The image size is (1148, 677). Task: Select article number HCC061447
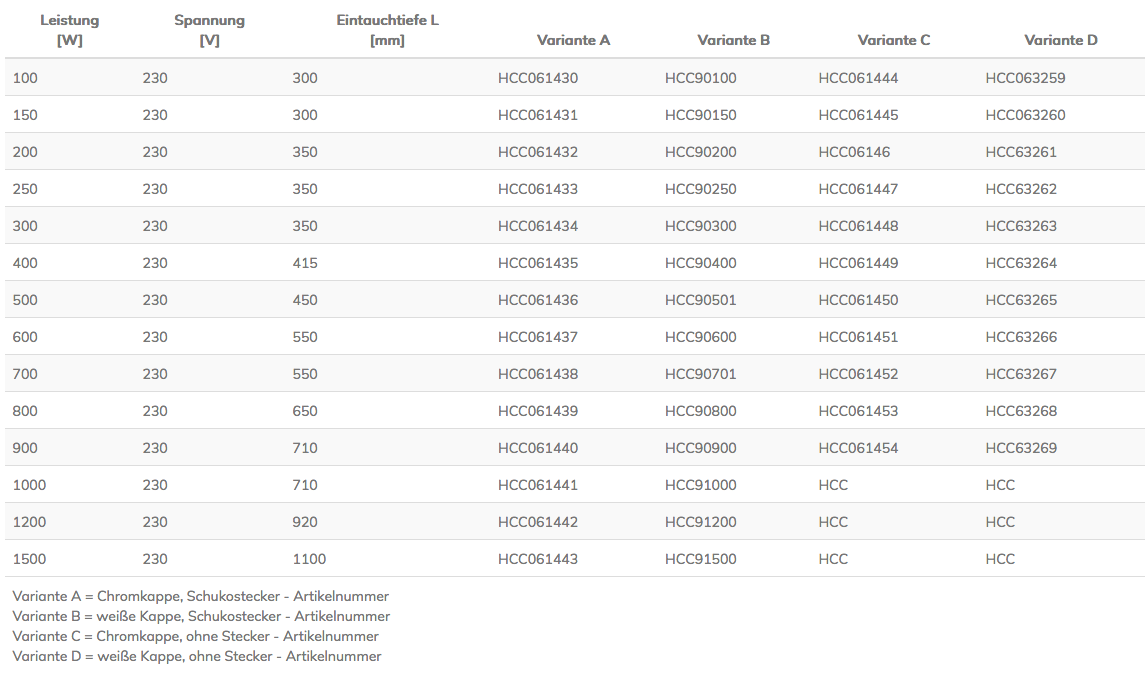tap(858, 189)
